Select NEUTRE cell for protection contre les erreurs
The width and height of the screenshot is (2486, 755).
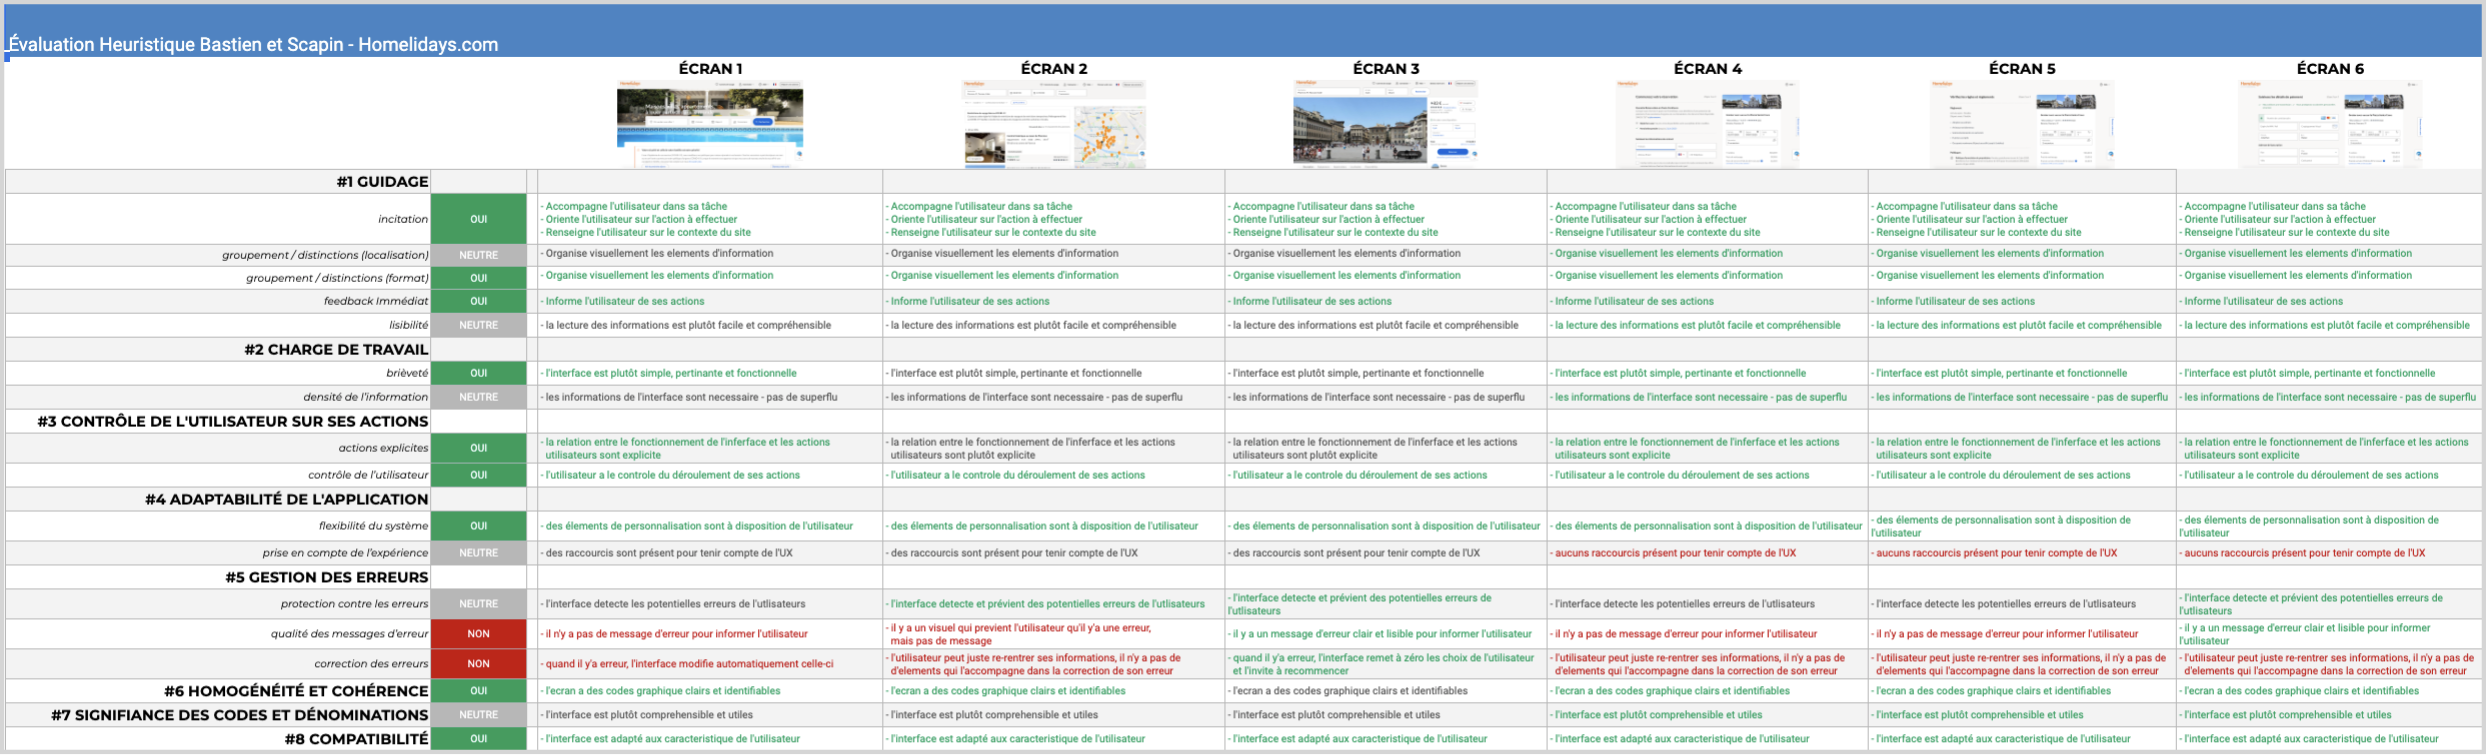pos(479,604)
